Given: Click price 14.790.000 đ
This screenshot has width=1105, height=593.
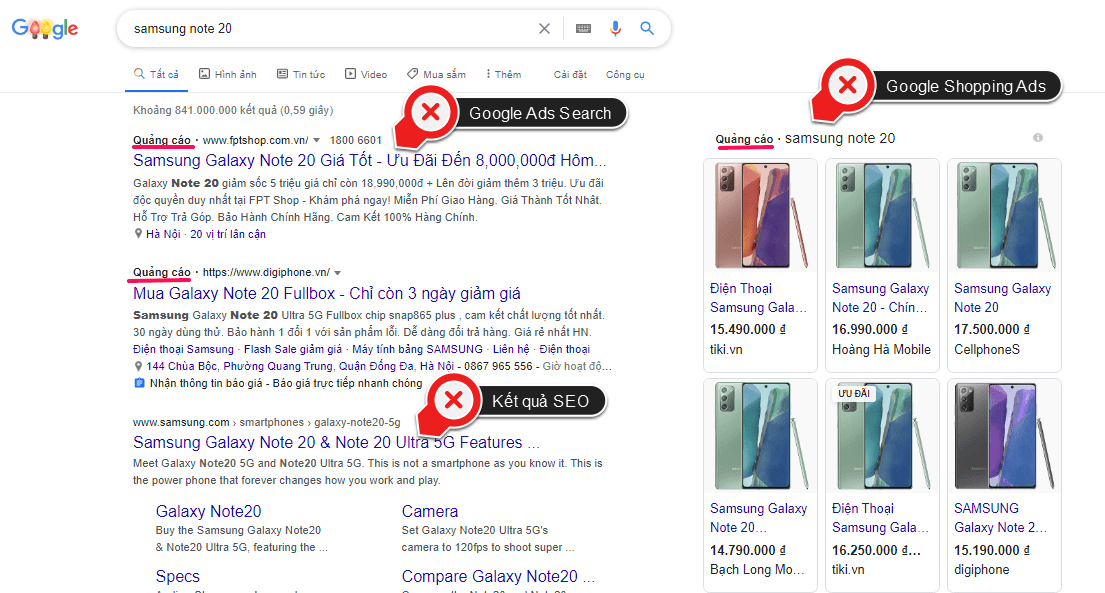Looking at the screenshot, I should (748, 550).
